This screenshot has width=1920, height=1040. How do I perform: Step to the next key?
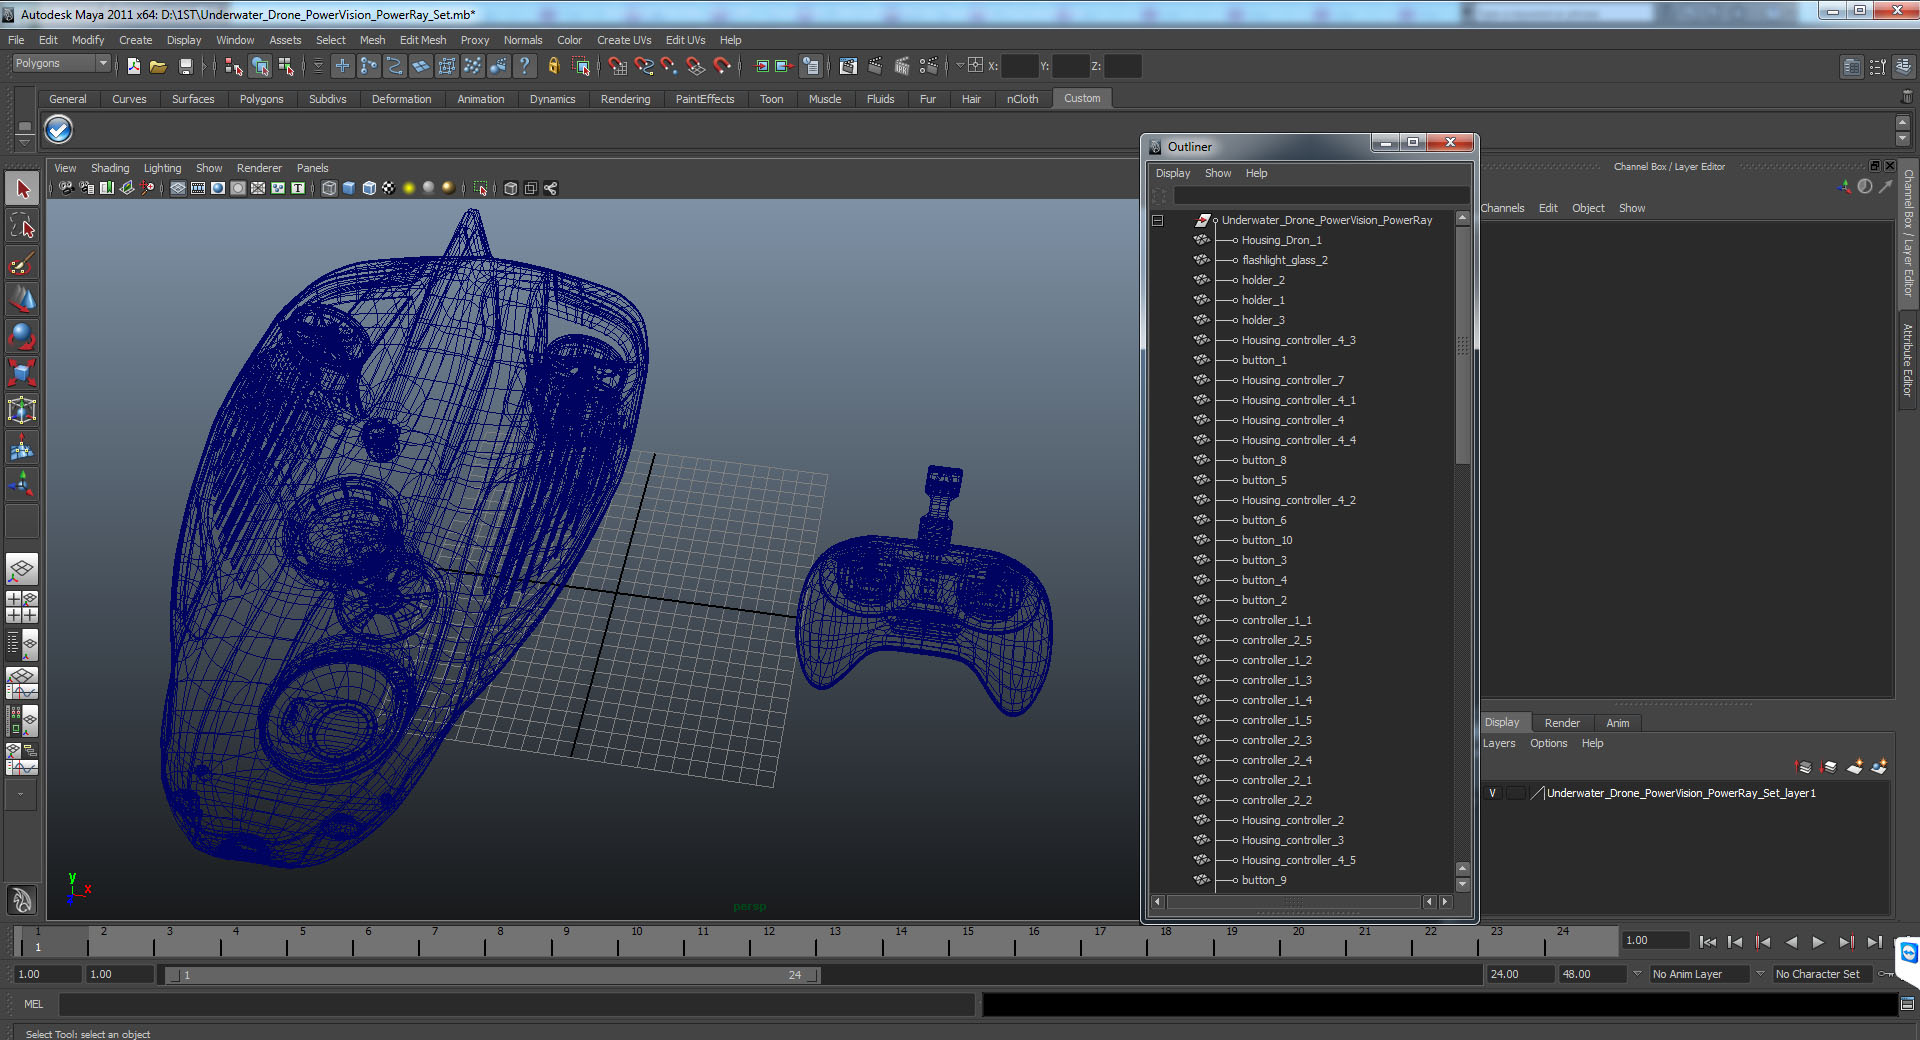click(x=1846, y=942)
